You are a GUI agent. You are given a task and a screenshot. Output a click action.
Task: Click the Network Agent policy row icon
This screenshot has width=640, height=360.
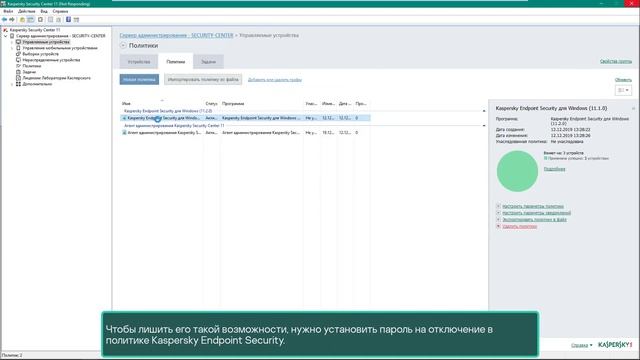coord(124,133)
